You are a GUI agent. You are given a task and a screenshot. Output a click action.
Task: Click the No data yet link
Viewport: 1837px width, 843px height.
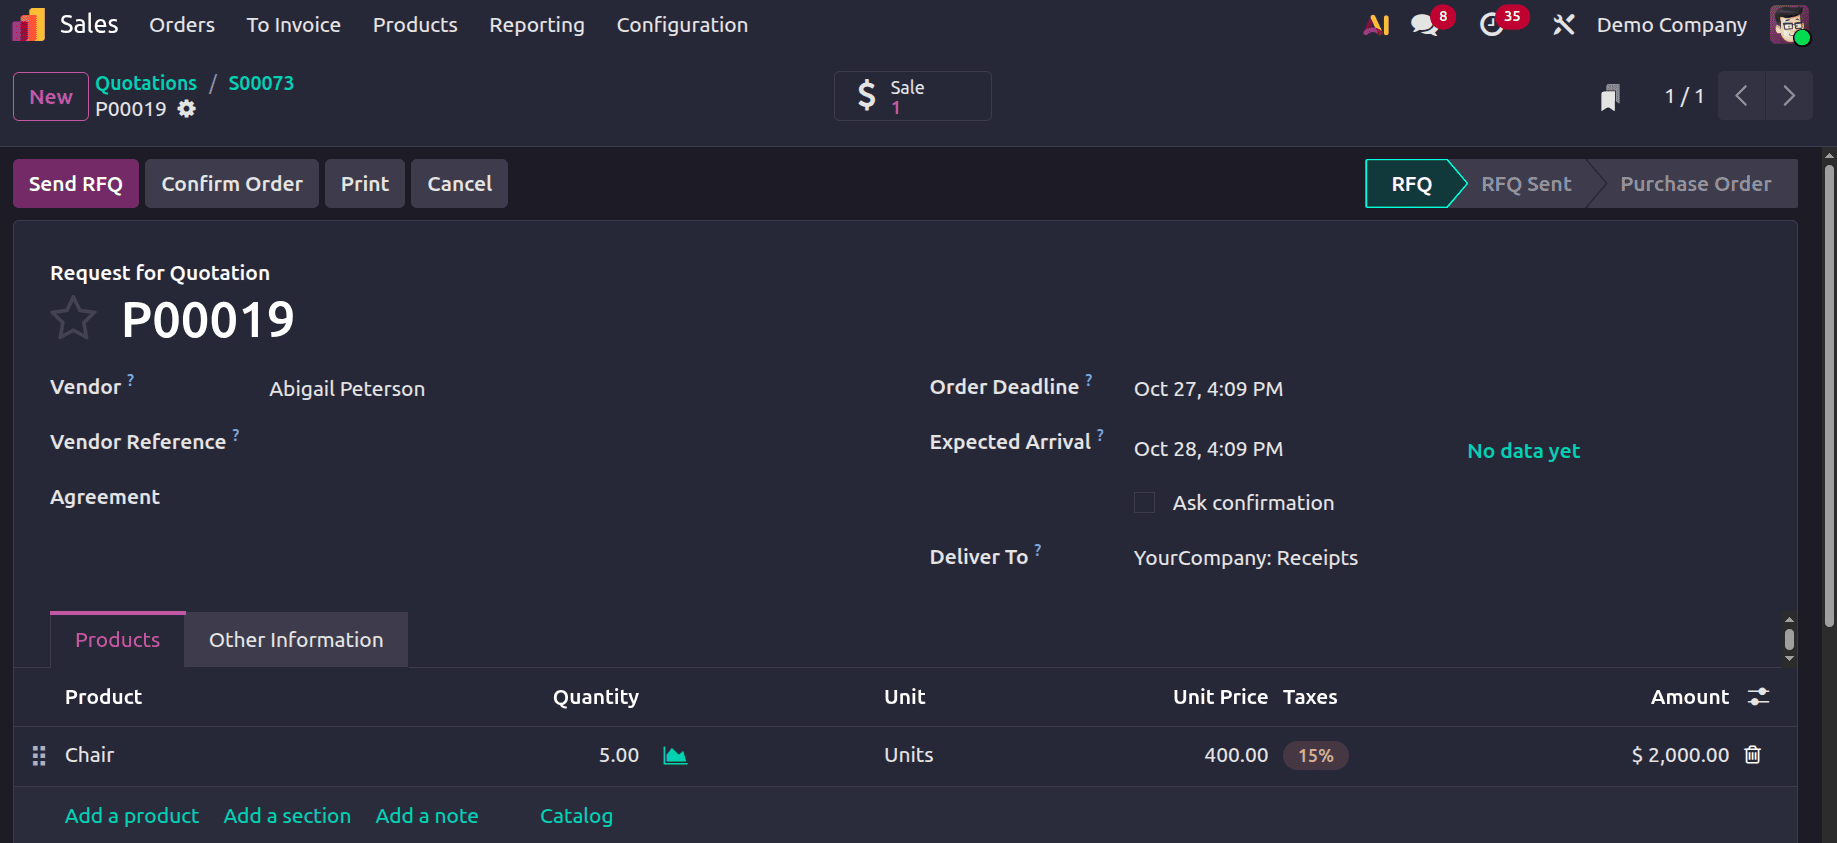1523,451
